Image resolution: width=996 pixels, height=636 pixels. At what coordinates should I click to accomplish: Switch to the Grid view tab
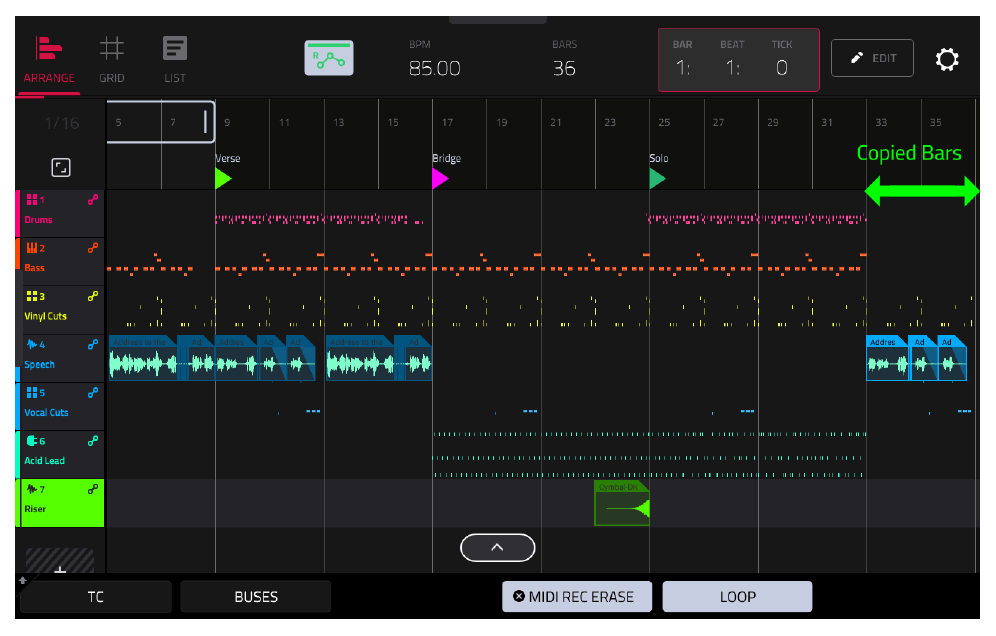[x=111, y=61]
